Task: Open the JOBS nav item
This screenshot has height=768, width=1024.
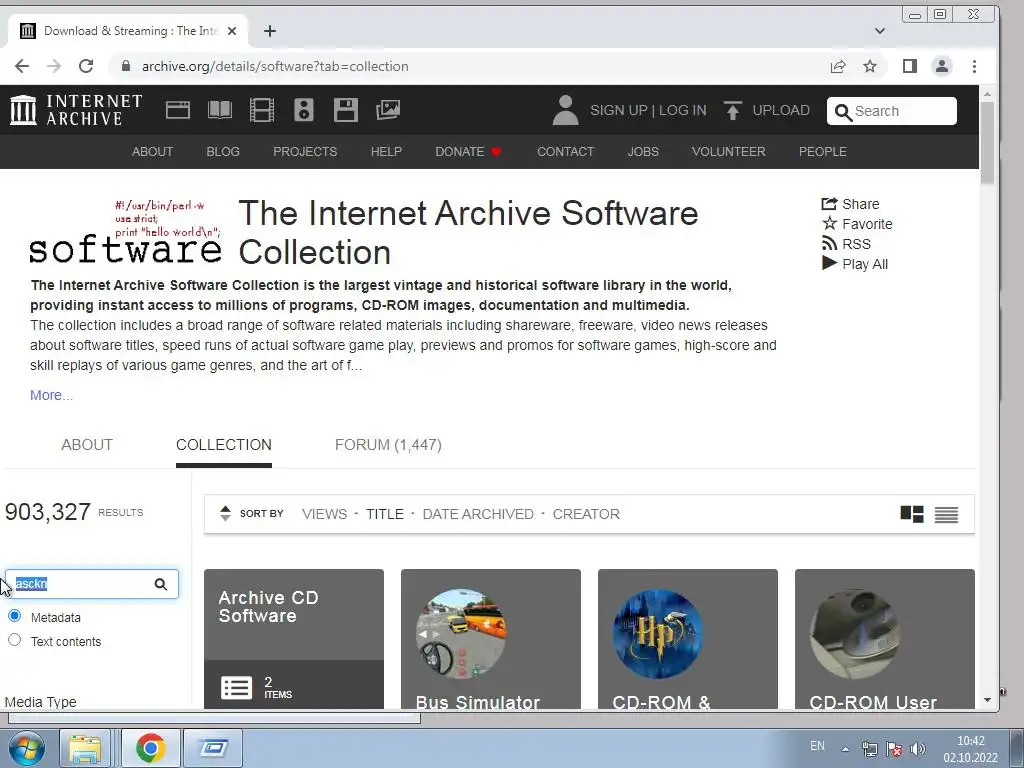Action: (x=643, y=152)
